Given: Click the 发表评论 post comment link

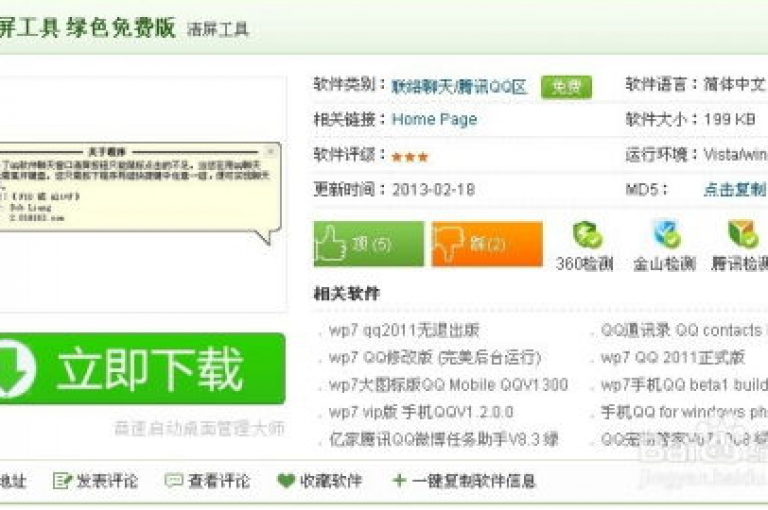Looking at the screenshot, I should click(107, 481).
